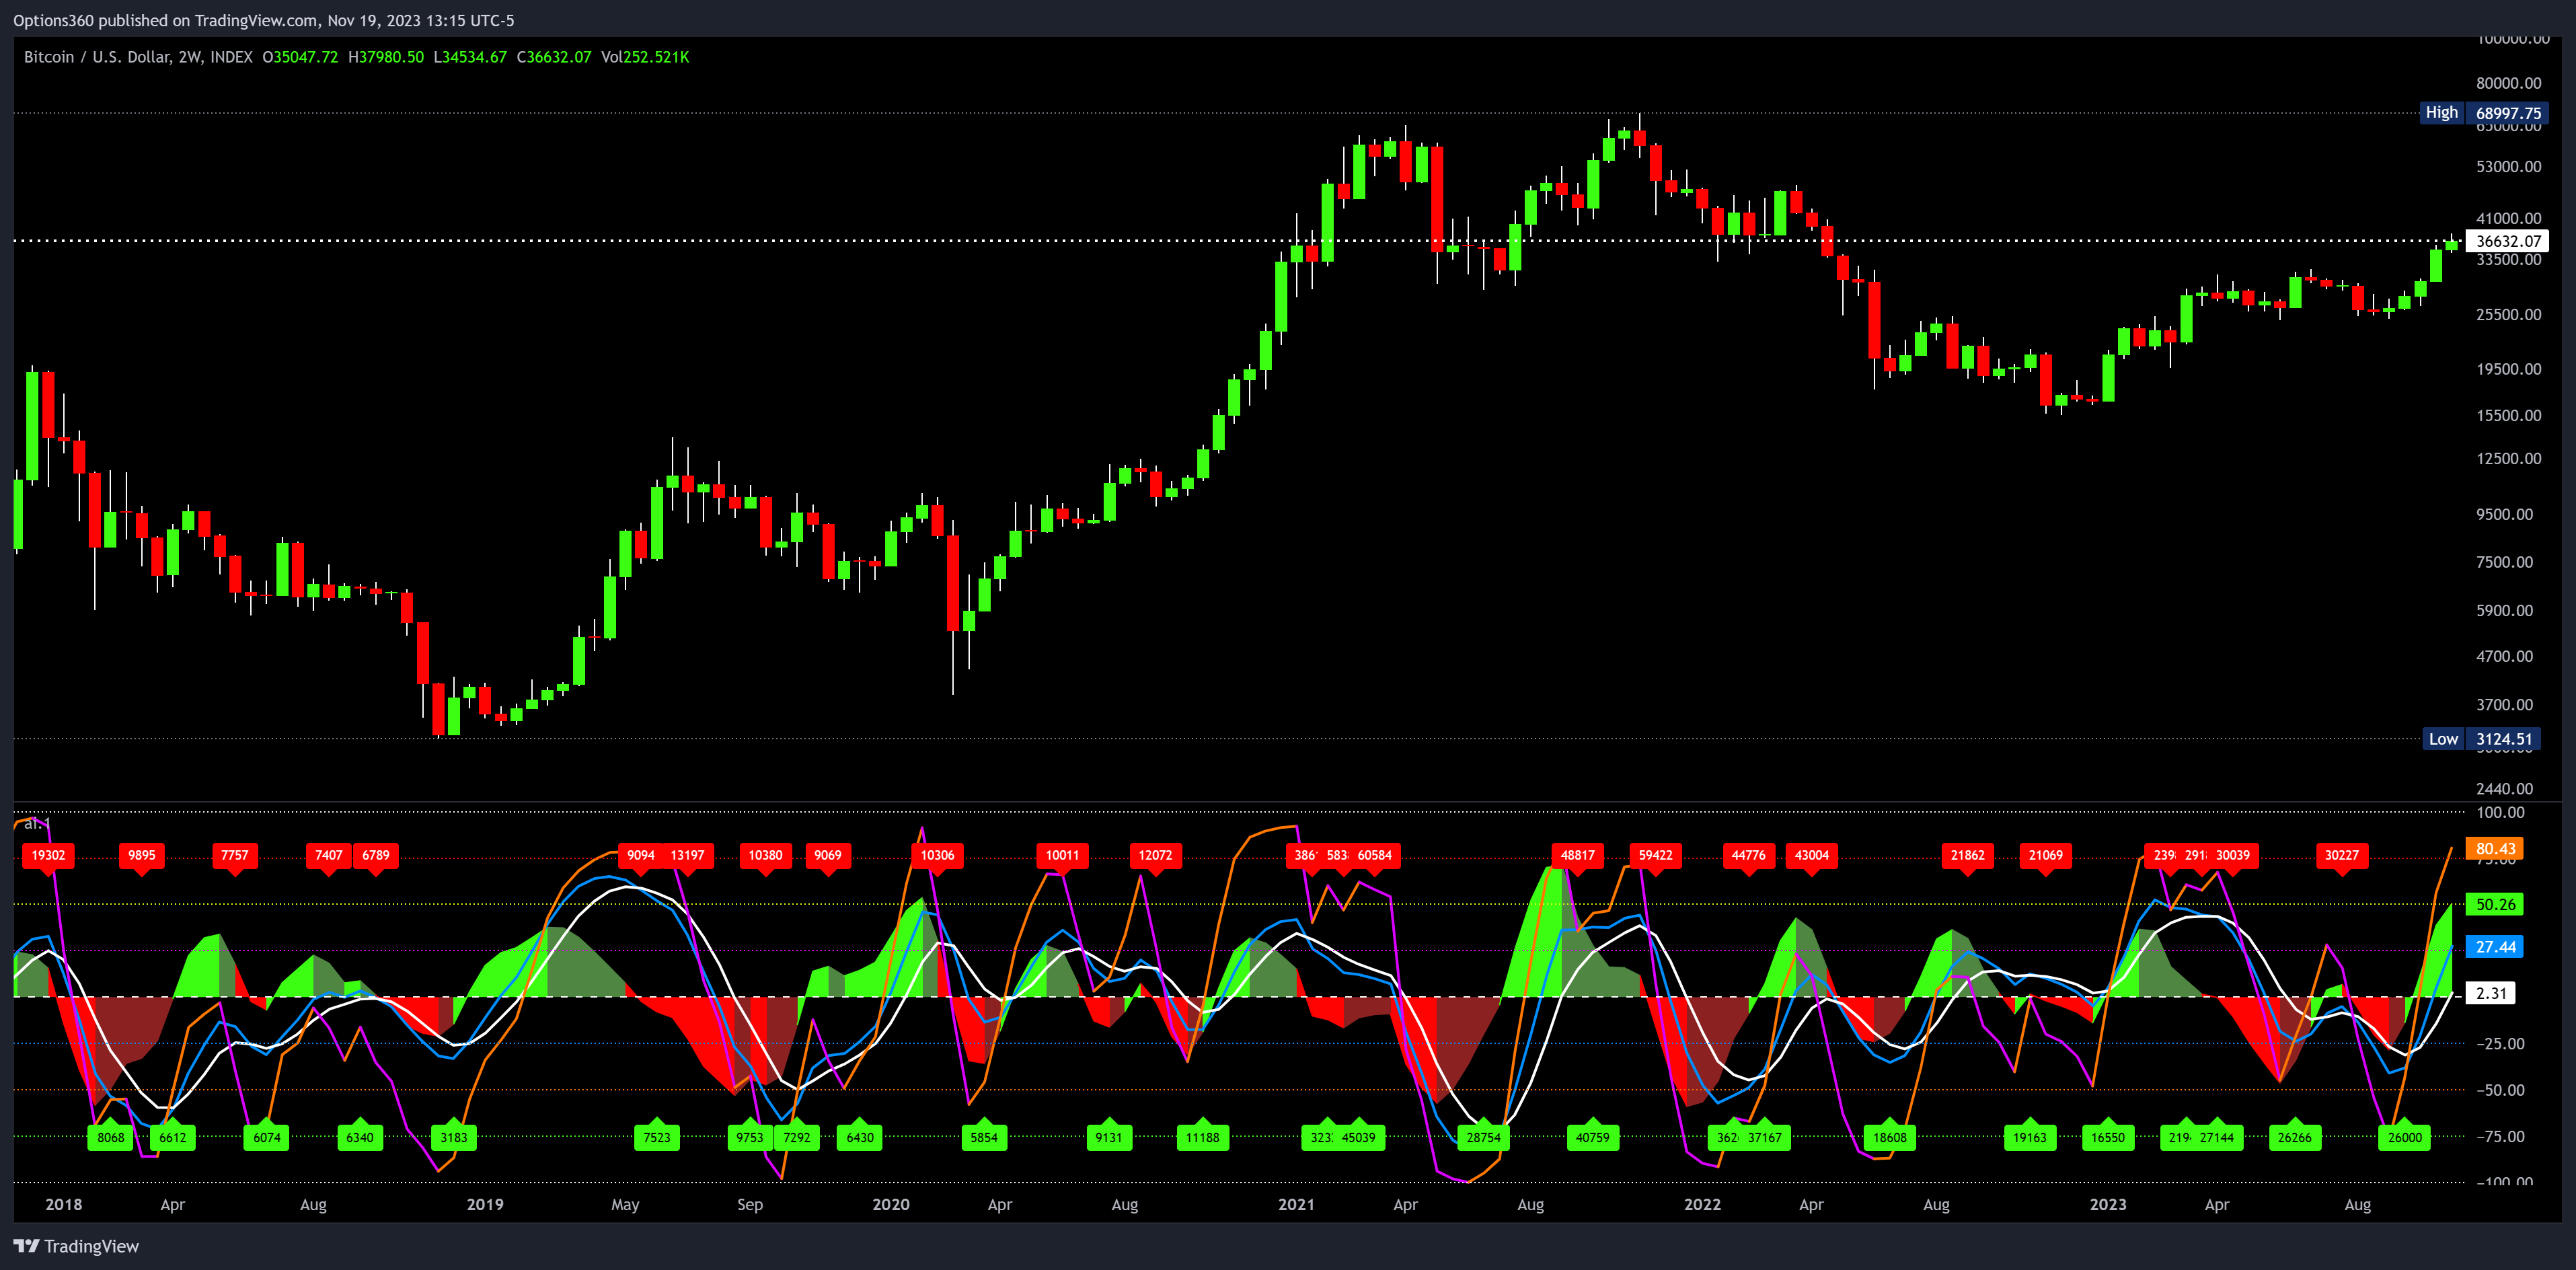This screenshot has height=1270, width=2576.
Task: Click the green buy marker 6430
Action: pos(860,1137)
